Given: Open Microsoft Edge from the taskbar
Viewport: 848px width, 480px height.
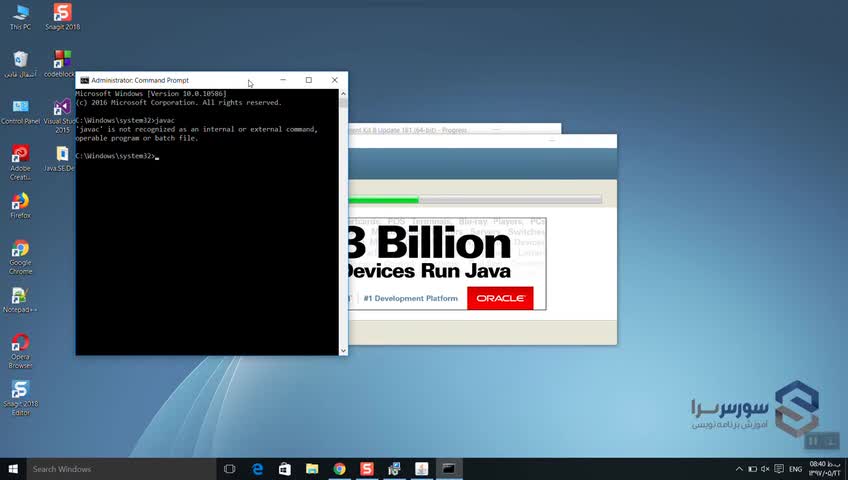Looking at the screenshot, I should [x=257, y=469].
